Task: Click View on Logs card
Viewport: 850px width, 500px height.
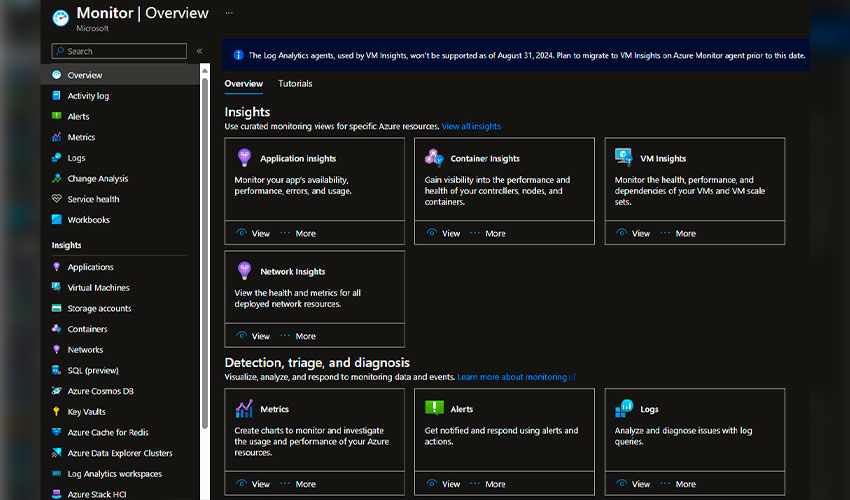Action: [x=633, y=484]
